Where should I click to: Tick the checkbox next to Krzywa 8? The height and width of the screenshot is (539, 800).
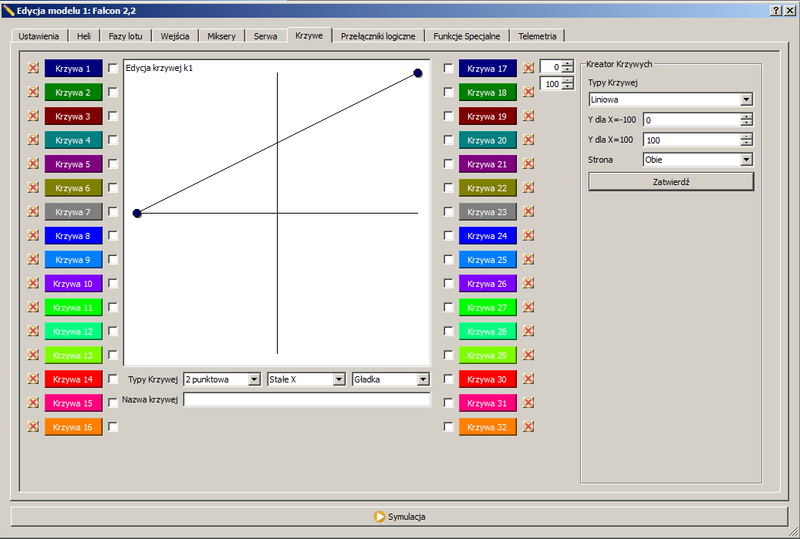pyautogui.click(x=113, y=235)
